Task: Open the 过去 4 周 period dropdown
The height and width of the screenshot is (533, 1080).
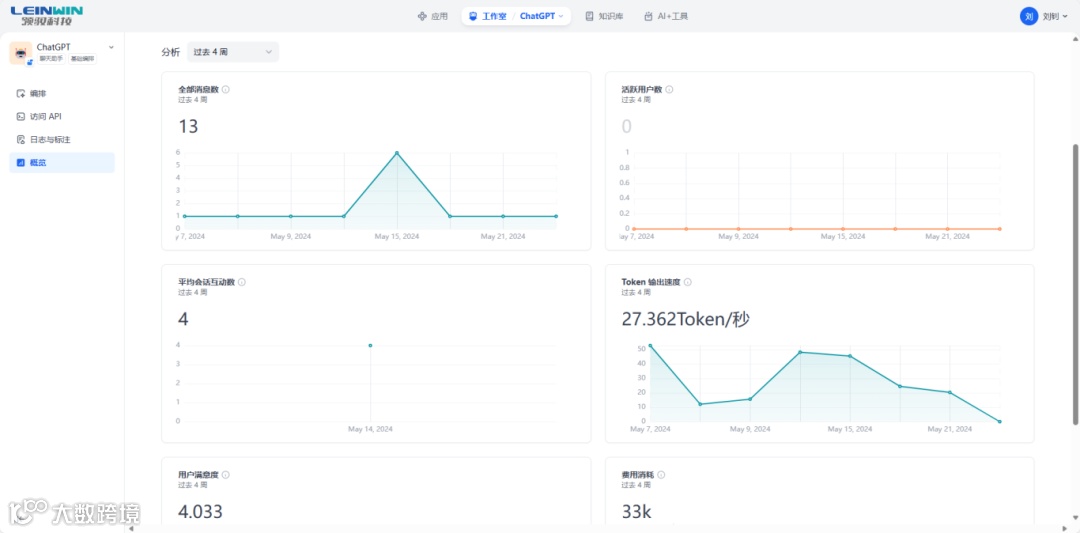Action: click(233, 52)
